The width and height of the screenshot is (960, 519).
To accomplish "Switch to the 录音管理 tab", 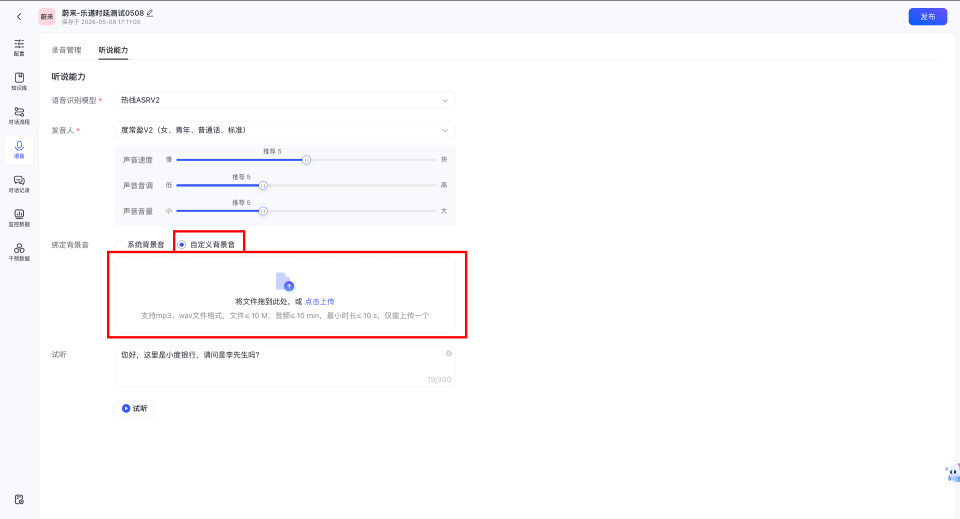I will click(66, 50).
